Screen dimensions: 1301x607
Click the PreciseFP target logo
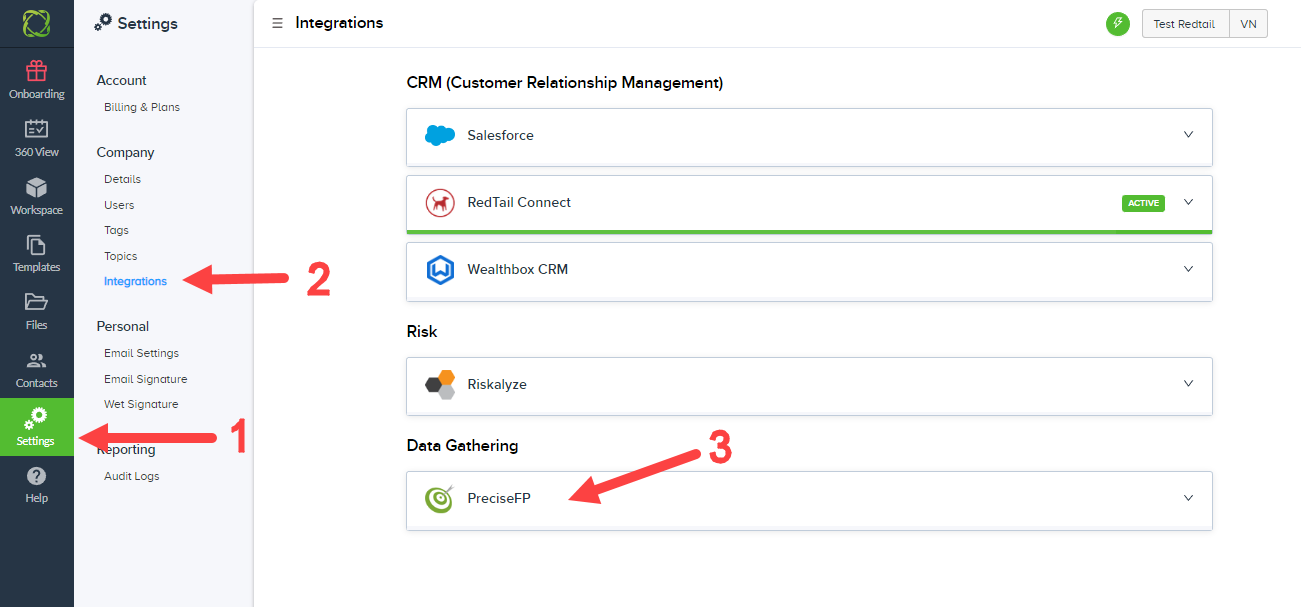[440, 498]
